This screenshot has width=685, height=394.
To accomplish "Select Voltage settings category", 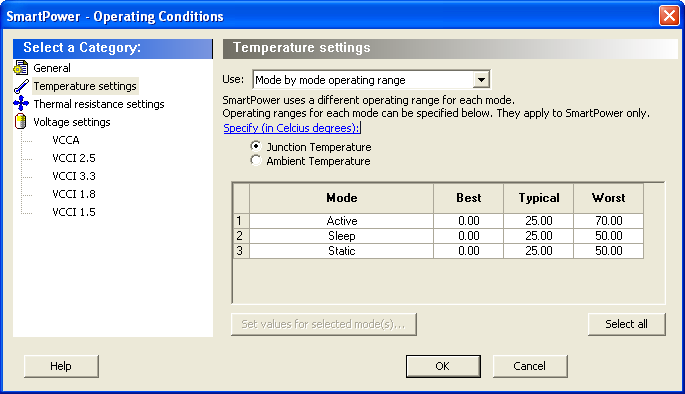I will tap(72, 122).
